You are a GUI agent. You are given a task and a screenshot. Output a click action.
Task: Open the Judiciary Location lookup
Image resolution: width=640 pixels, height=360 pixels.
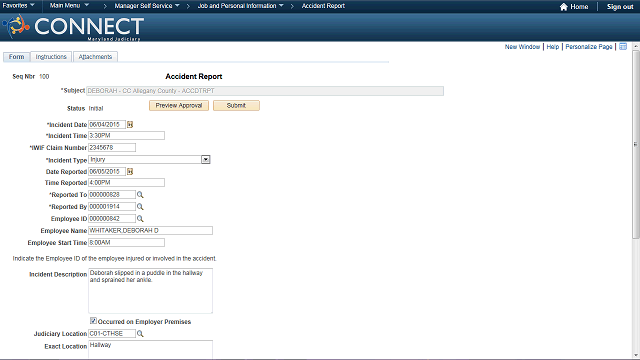(x=140, y=334)
